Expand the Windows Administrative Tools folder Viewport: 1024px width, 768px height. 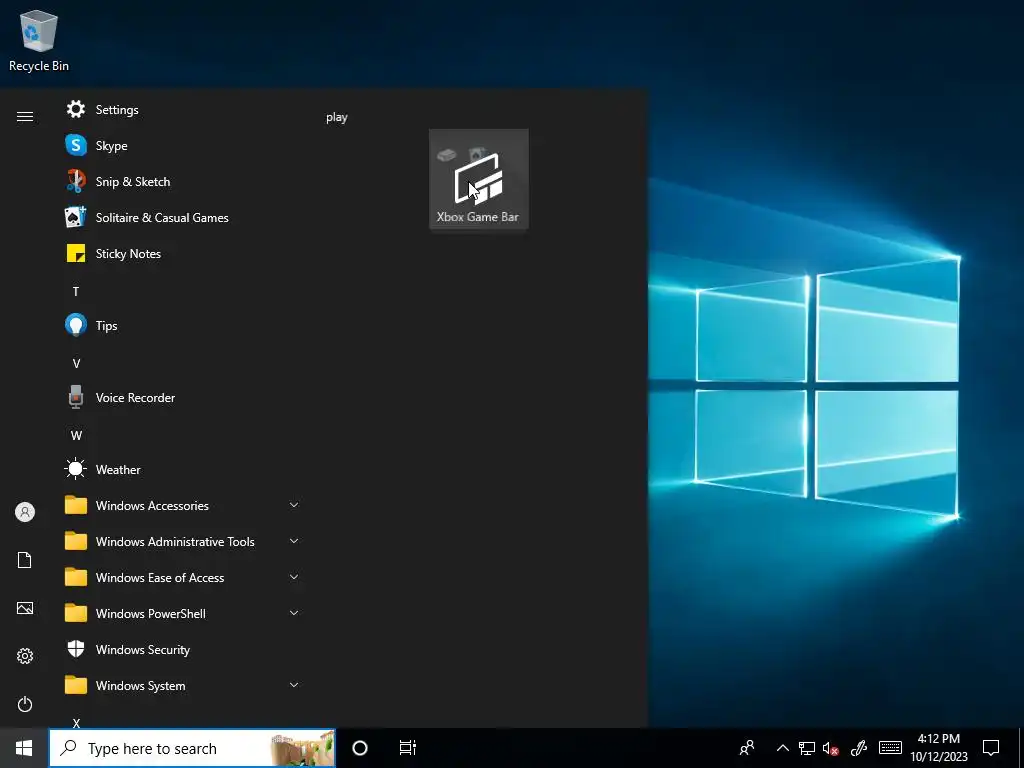[x=182, y=541]
